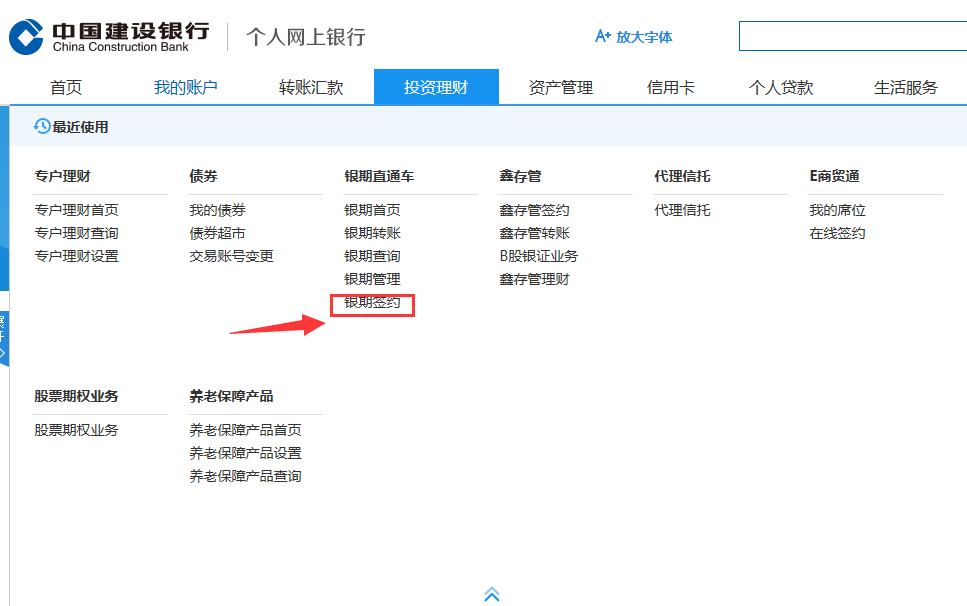Switch to 我的账户 tab
This screenshot has height=606, width=967.
pyautogui.click(x=185, y=88)
